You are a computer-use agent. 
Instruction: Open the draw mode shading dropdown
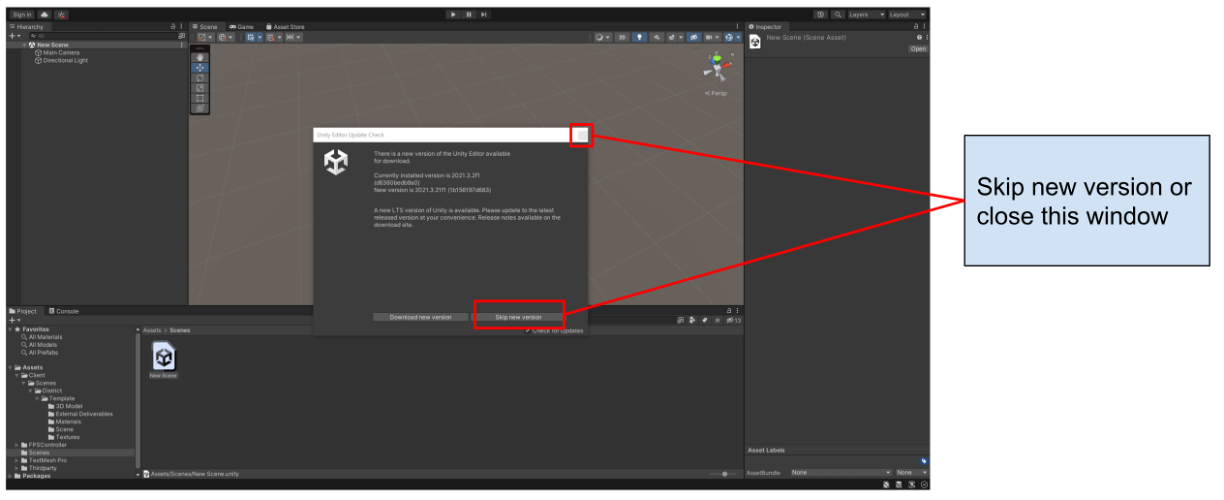tap(602, 37)
